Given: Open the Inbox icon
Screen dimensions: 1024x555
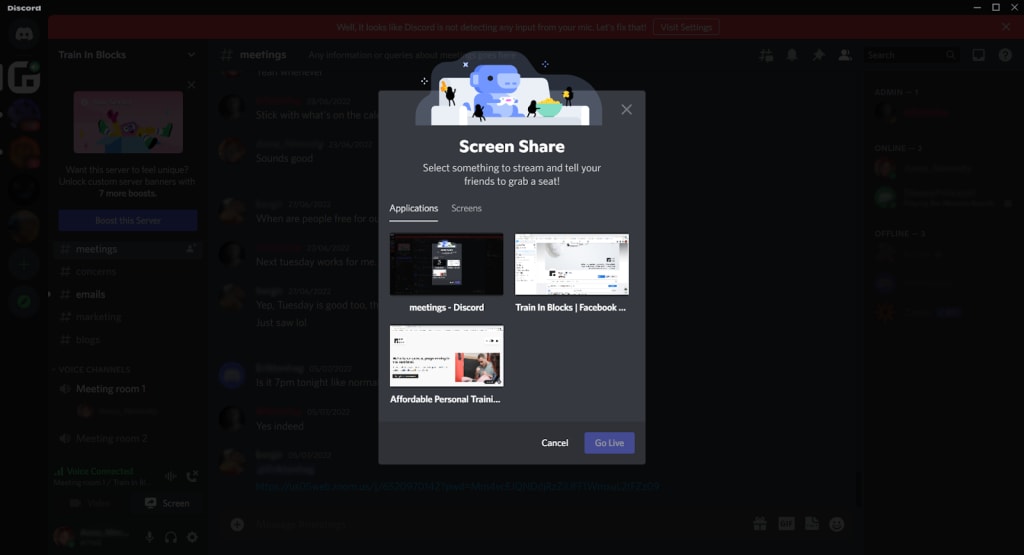Looking at the screenshot, I should point(978,56).
